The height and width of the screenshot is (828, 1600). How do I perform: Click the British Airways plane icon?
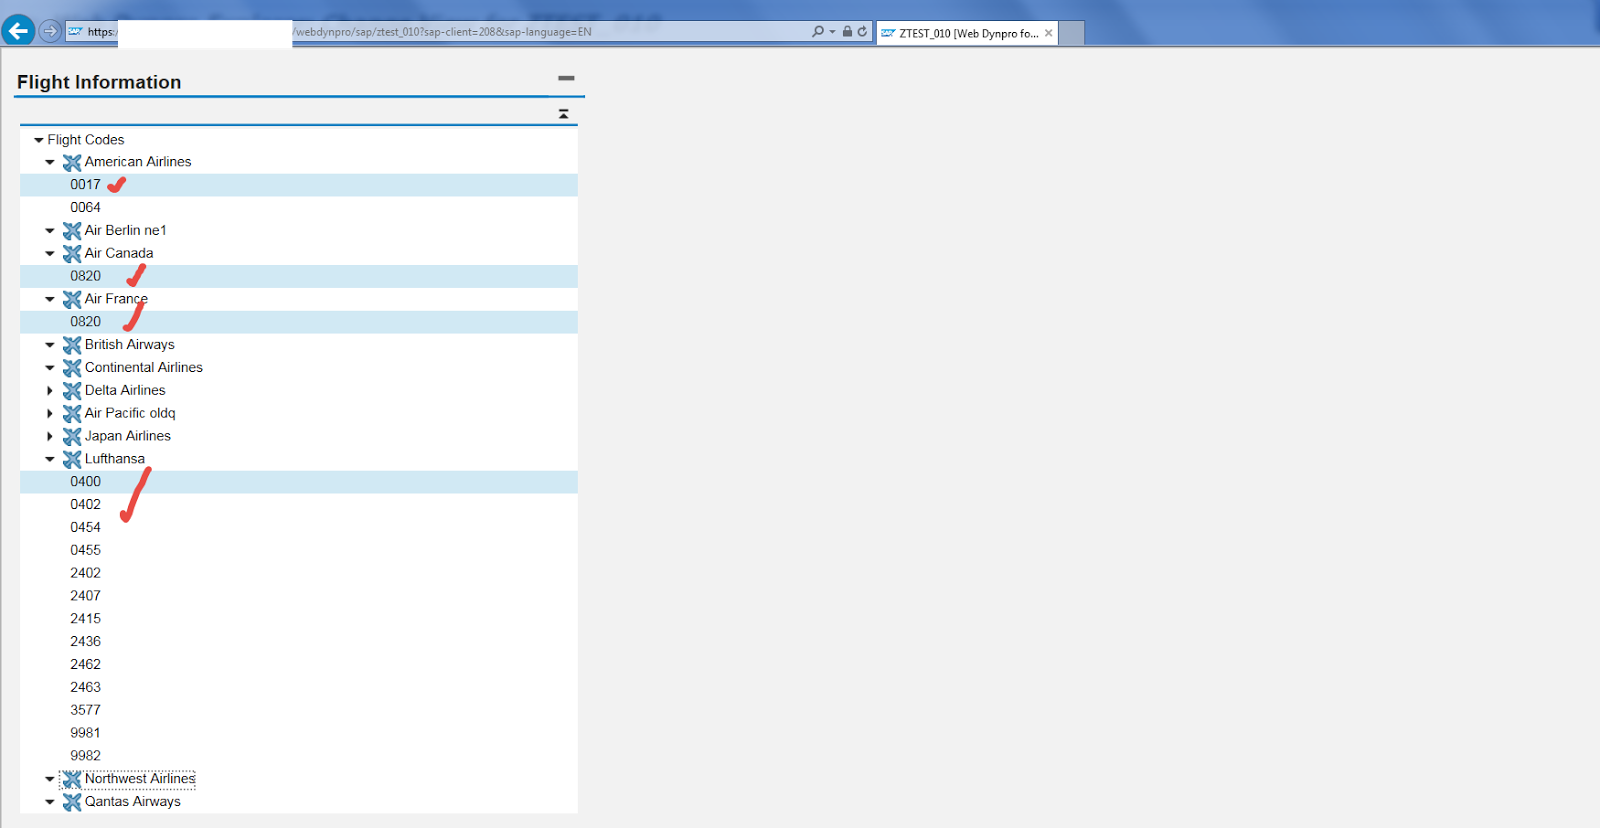click(x=72, y=345)
